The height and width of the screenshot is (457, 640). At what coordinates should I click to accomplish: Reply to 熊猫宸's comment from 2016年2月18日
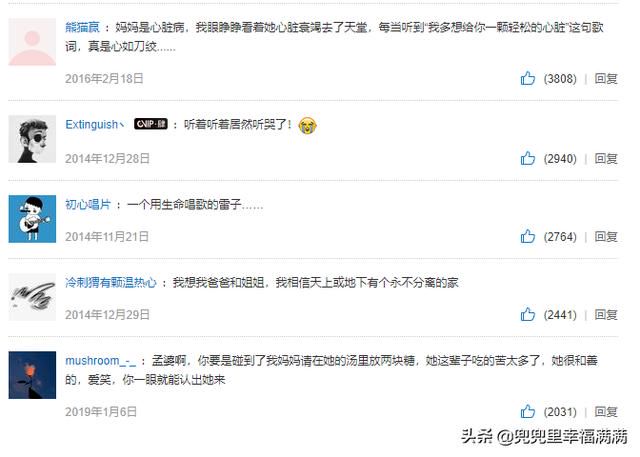606,78
